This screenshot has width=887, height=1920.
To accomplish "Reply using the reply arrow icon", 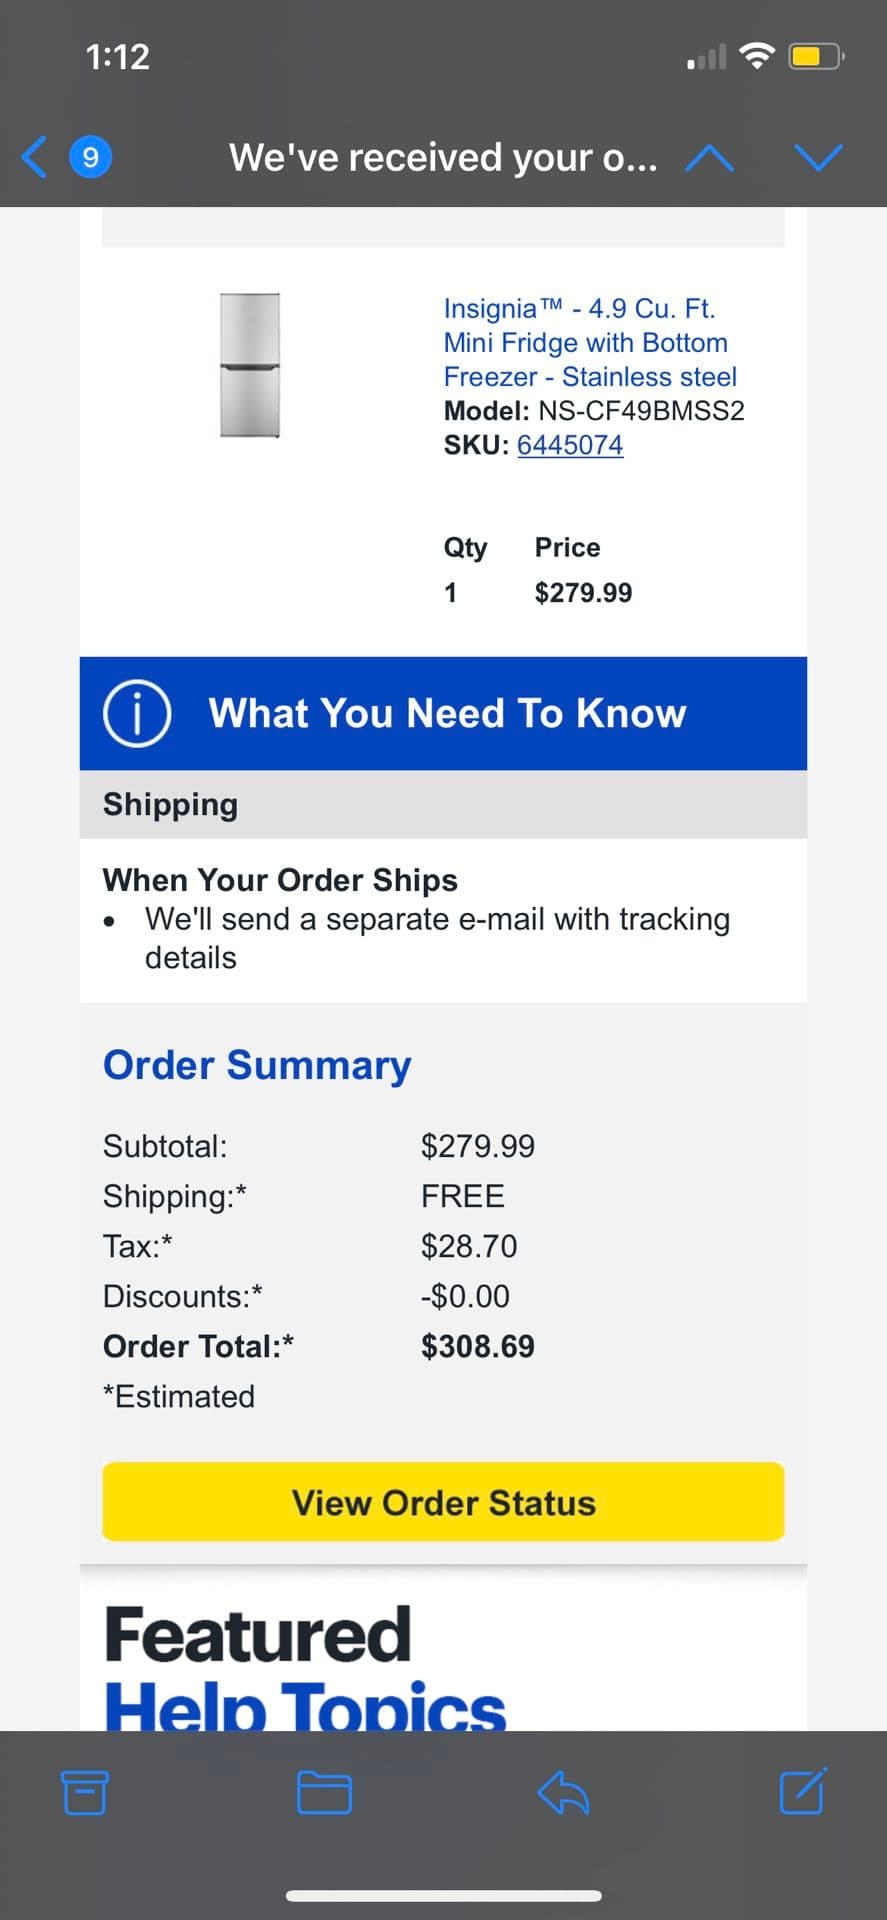I will [x=563, y=1792].
